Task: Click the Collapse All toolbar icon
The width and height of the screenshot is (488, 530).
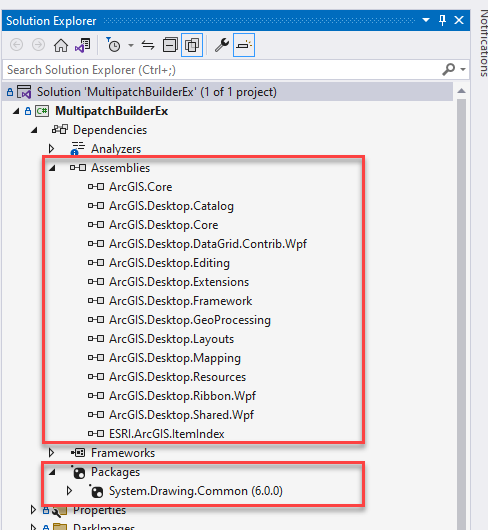Action: 170,45
